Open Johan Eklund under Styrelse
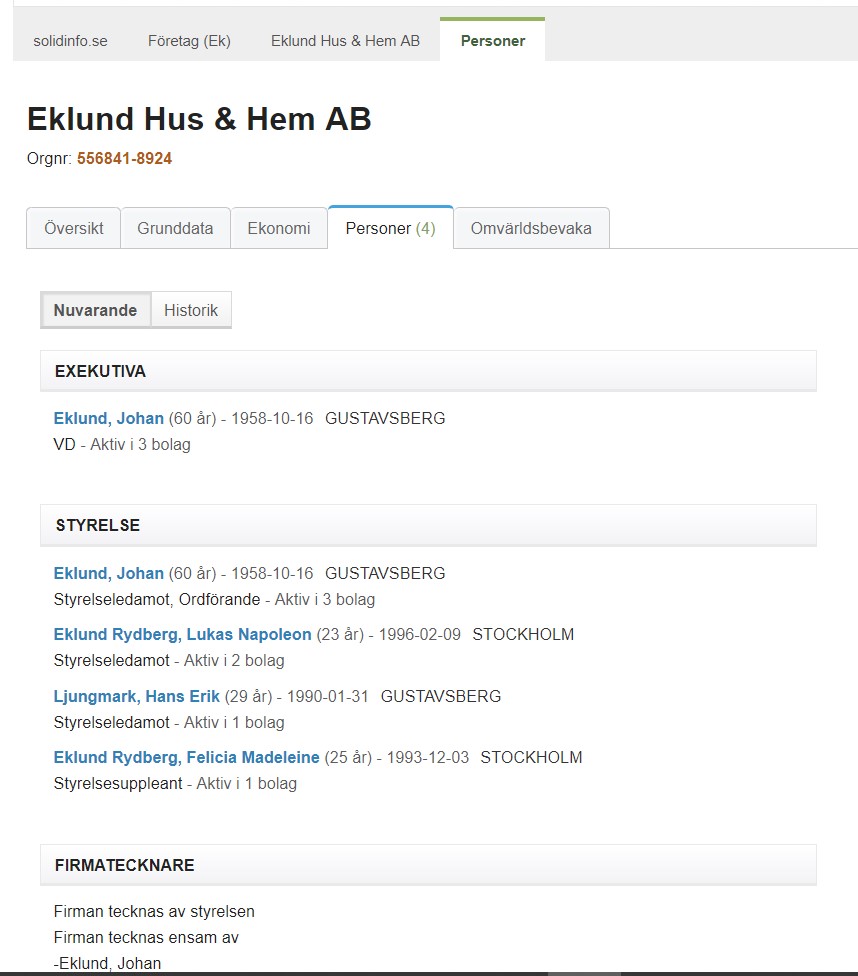Screen dimensions: 858x976 coord(108,573)
